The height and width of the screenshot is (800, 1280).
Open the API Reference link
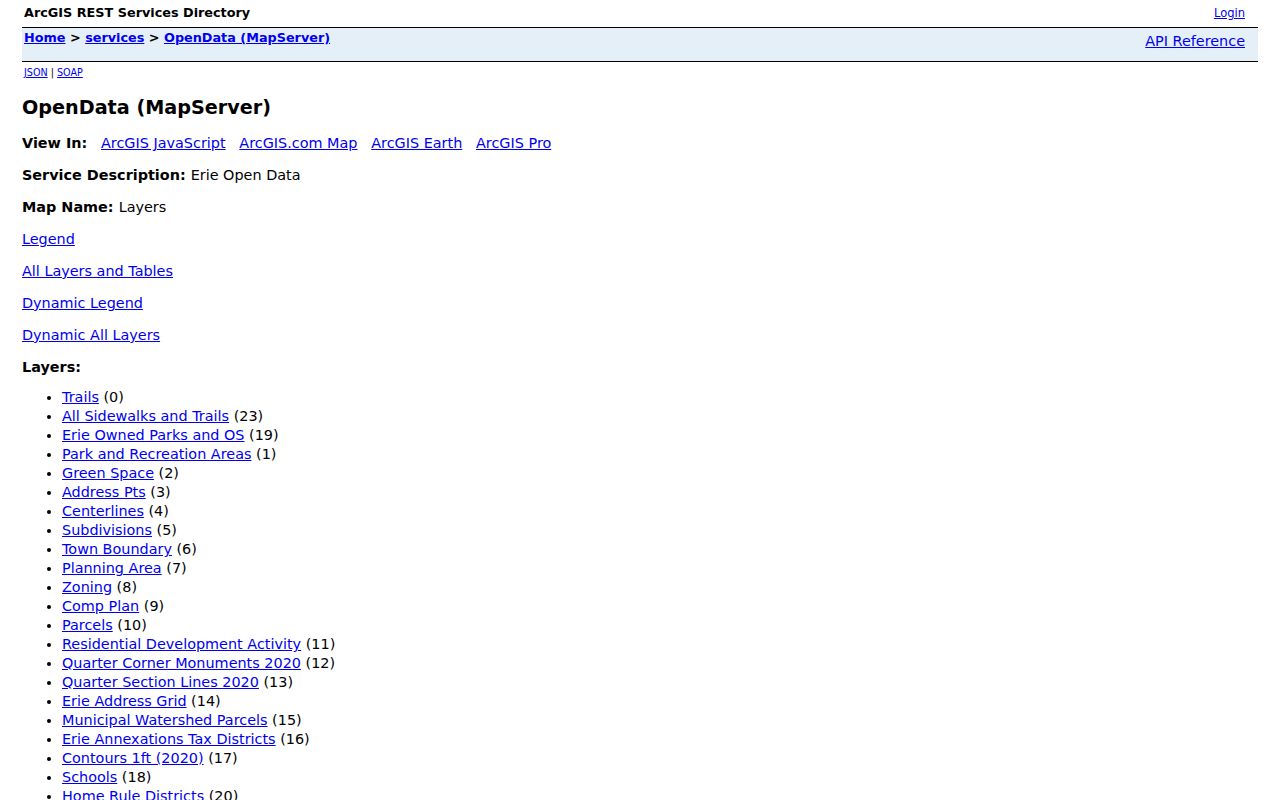(1195, 41)
